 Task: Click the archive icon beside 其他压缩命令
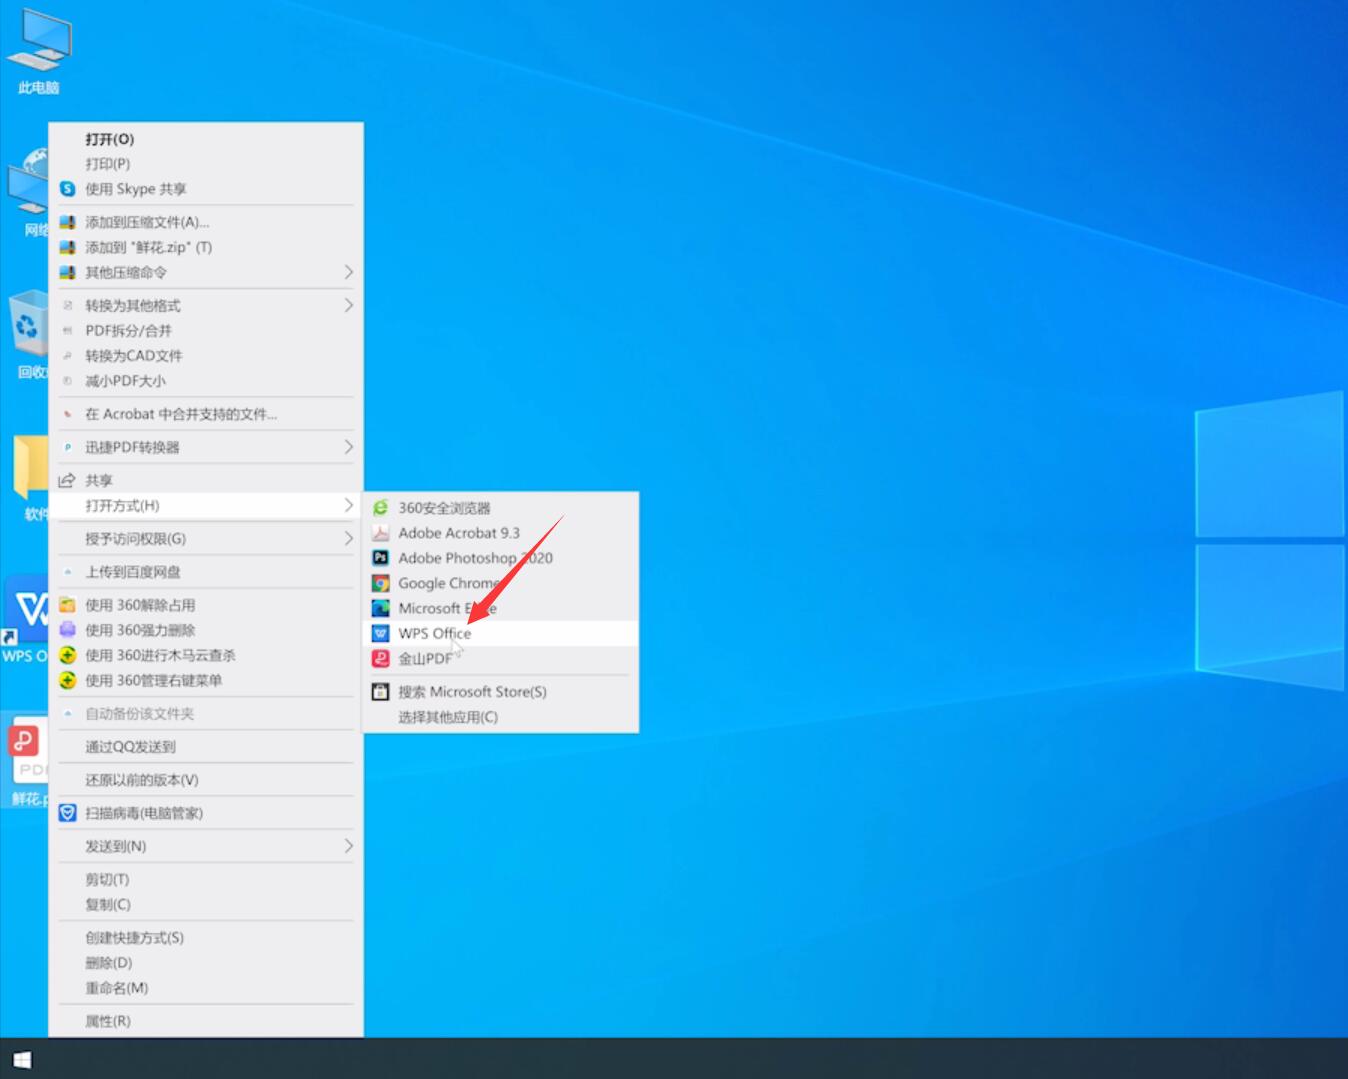coord(67,272)
